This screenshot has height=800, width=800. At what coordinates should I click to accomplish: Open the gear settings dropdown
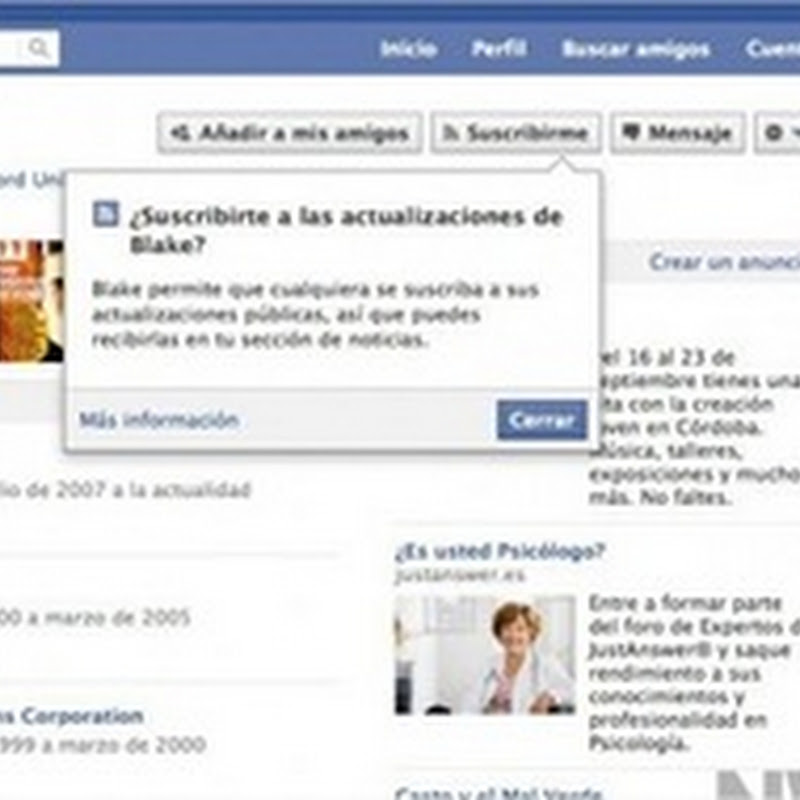(x=778, y=133)
